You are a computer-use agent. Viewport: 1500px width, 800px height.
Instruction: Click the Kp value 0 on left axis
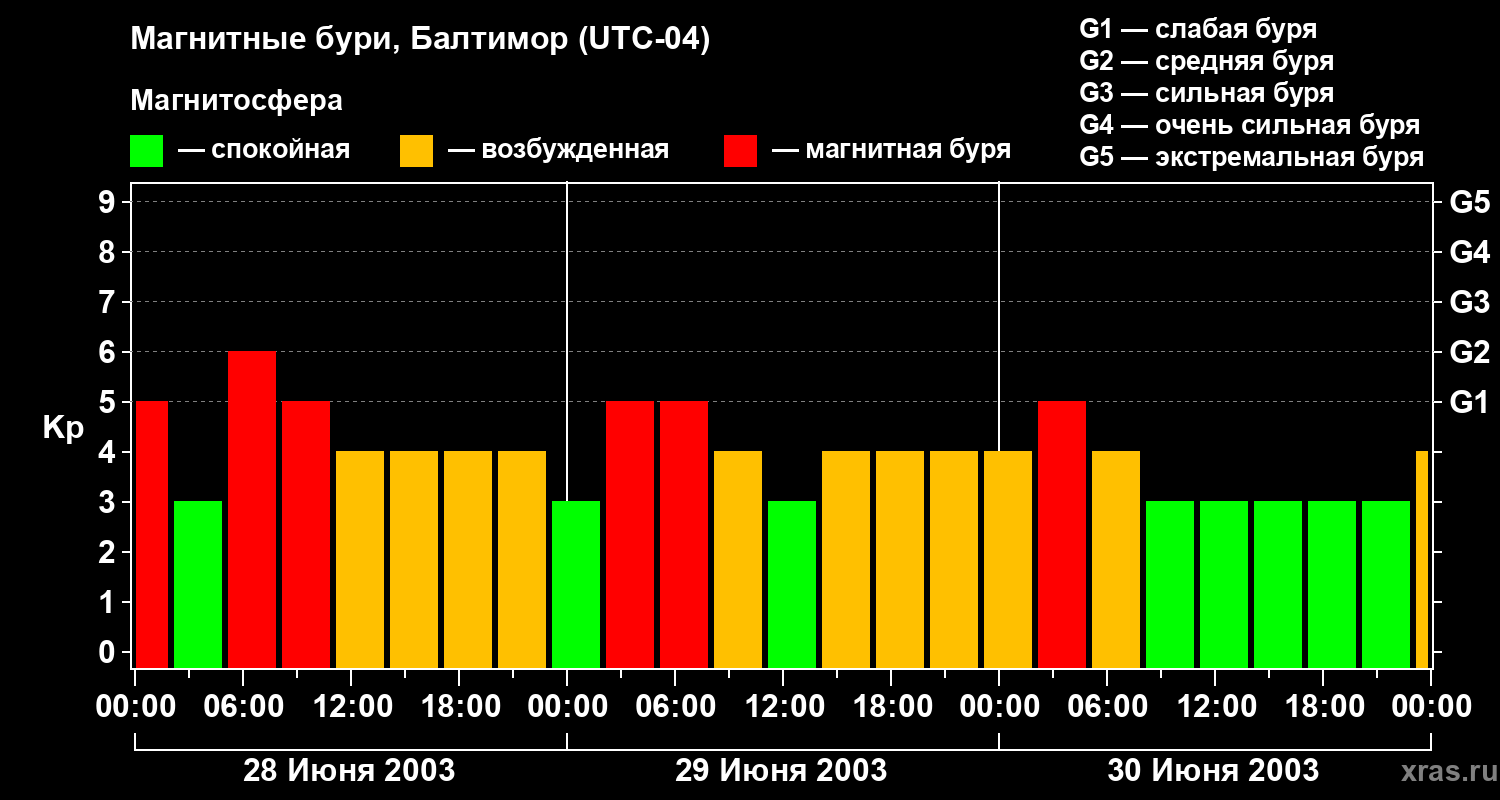(109, 652)
